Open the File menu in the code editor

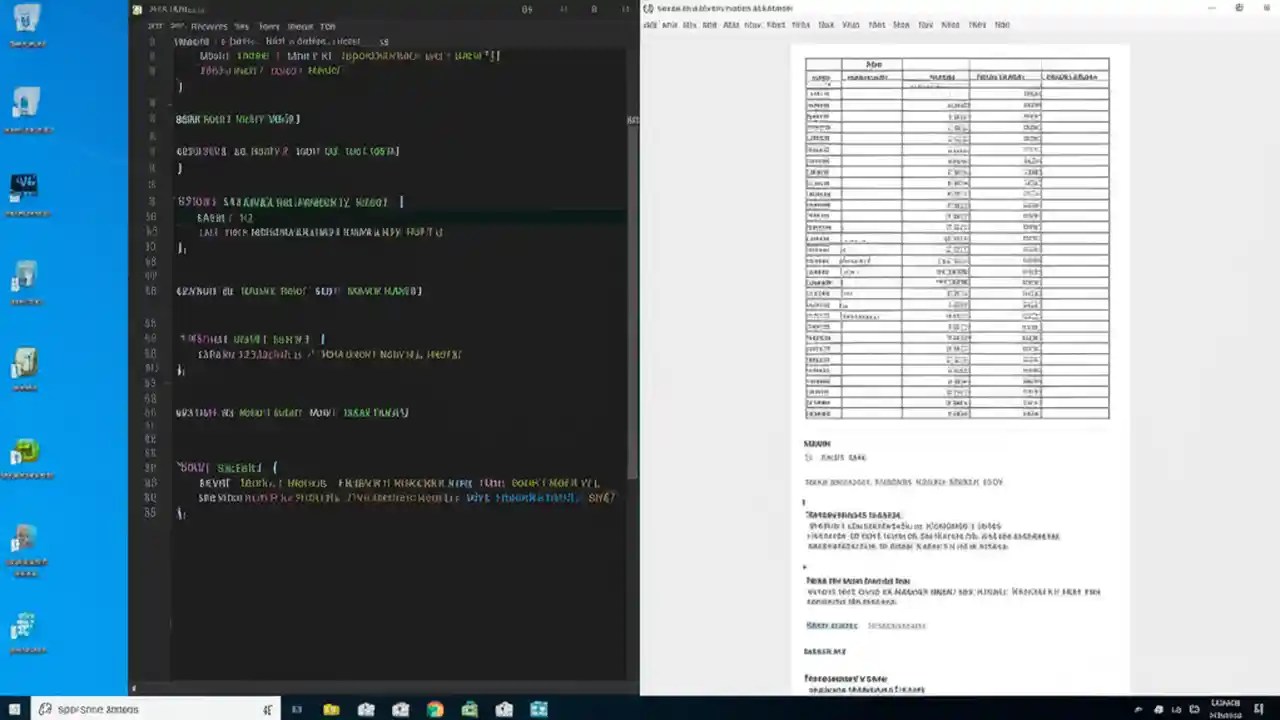[154, 27]
